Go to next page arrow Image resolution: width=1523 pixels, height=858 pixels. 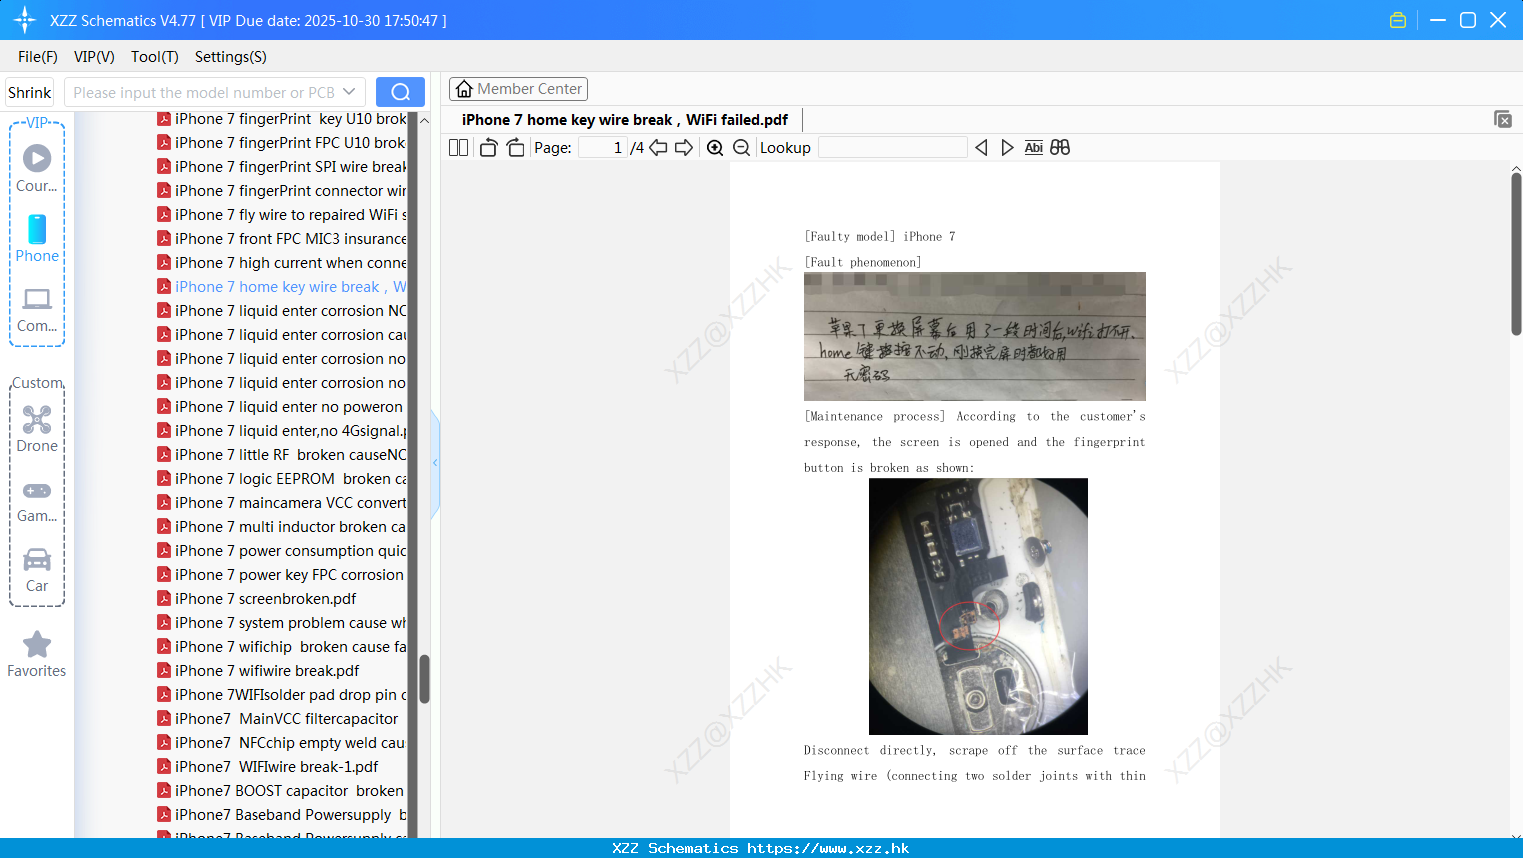tap(684, 148)
